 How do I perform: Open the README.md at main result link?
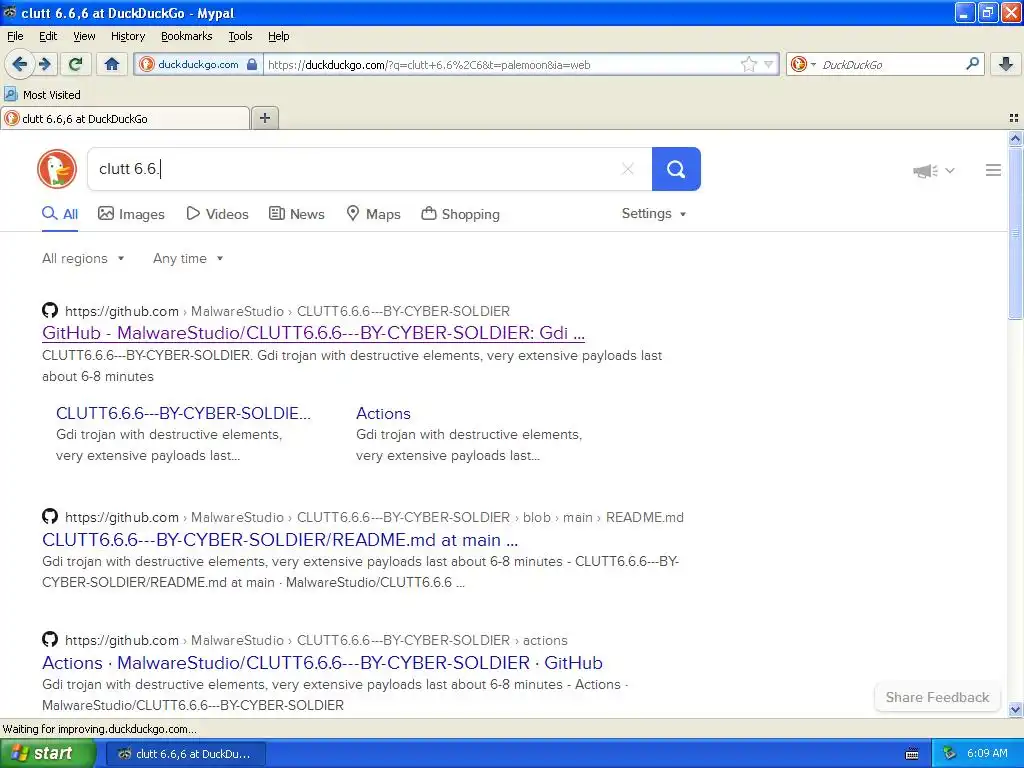tap(280, 540)
